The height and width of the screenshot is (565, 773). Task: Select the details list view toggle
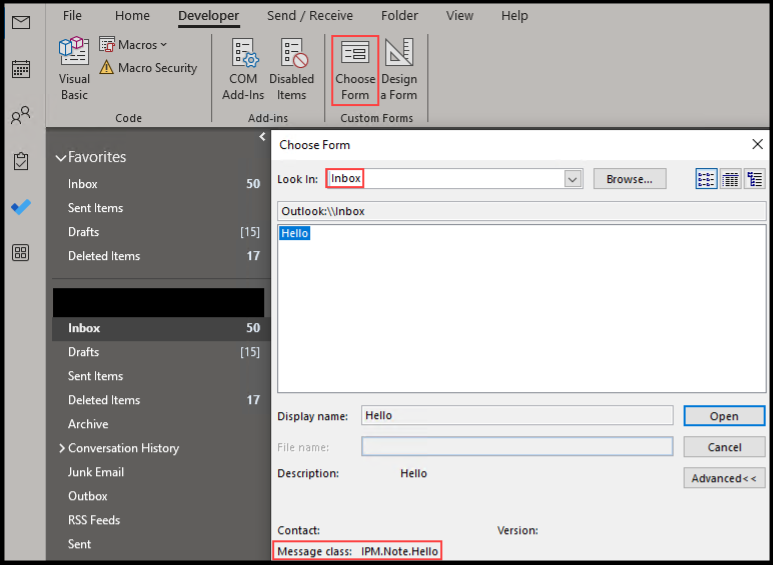pyautogui.click(x=731, y=179)
